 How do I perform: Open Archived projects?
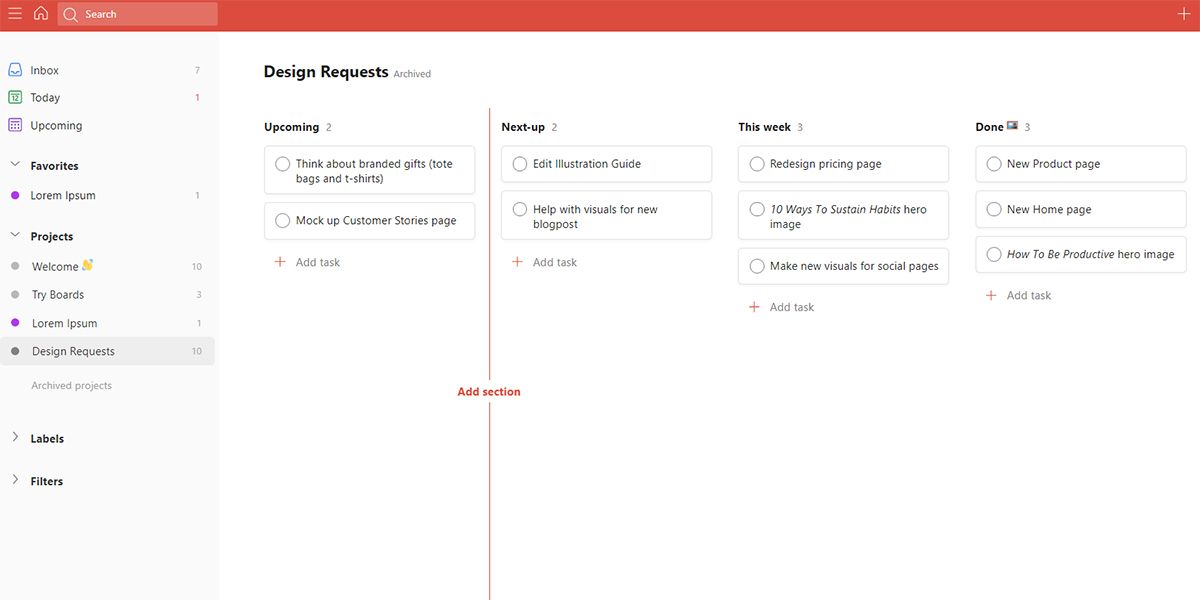tap(71, 385)
